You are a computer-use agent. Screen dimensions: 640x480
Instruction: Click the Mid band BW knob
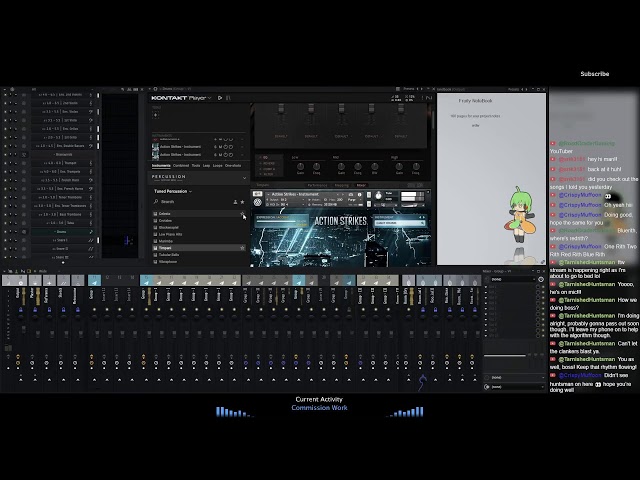(x=374, y=167)
